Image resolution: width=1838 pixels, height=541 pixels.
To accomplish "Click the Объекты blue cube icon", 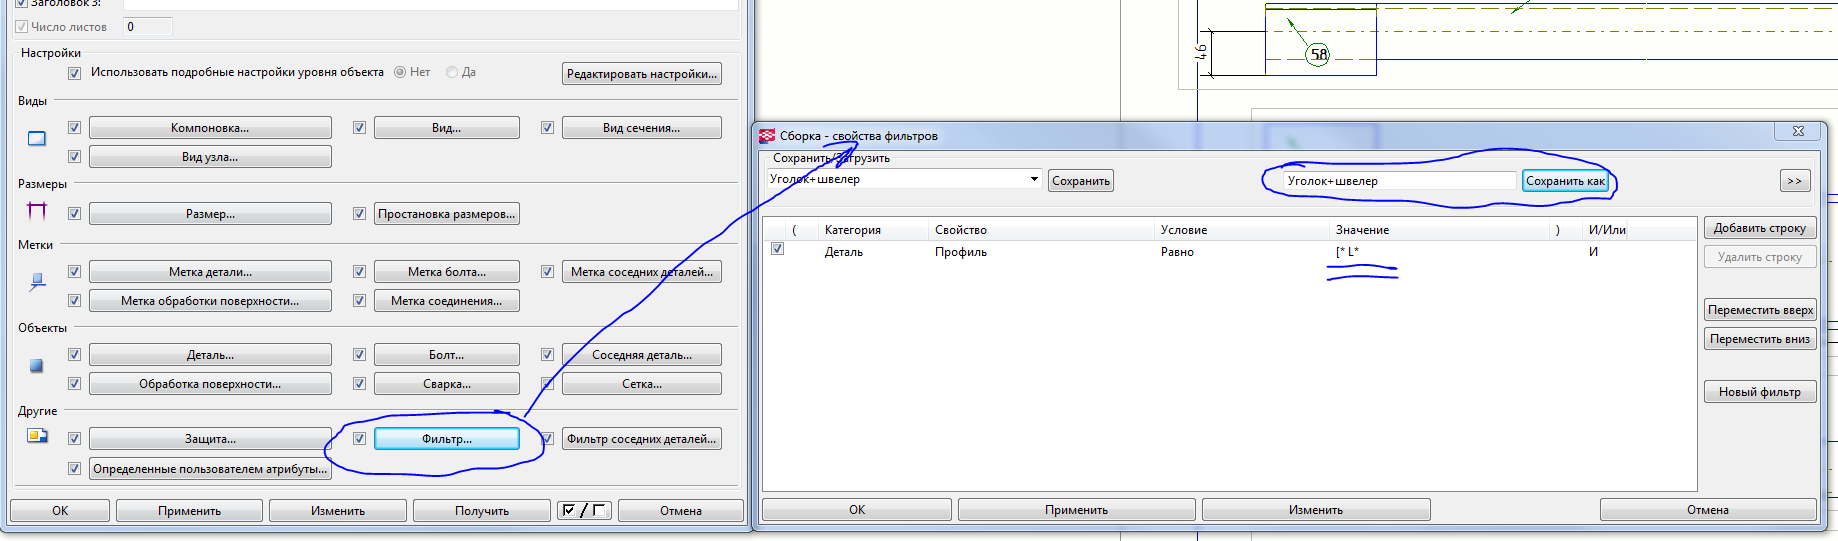I will pyautogui.click(x=37, y=366).
